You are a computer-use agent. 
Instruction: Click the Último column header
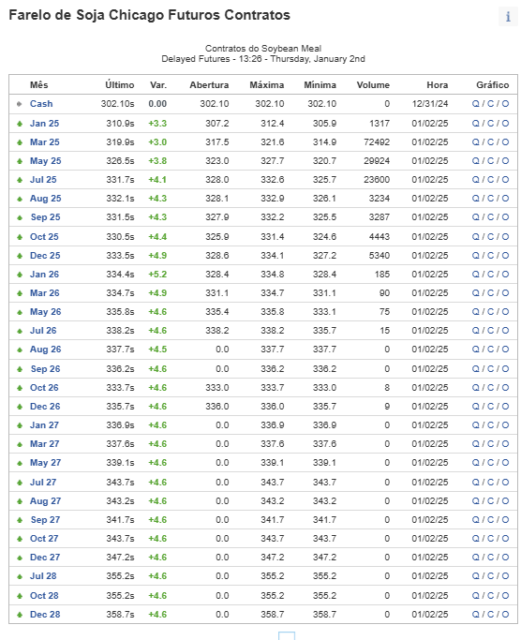pyautogui.click(x=120, y=85)
